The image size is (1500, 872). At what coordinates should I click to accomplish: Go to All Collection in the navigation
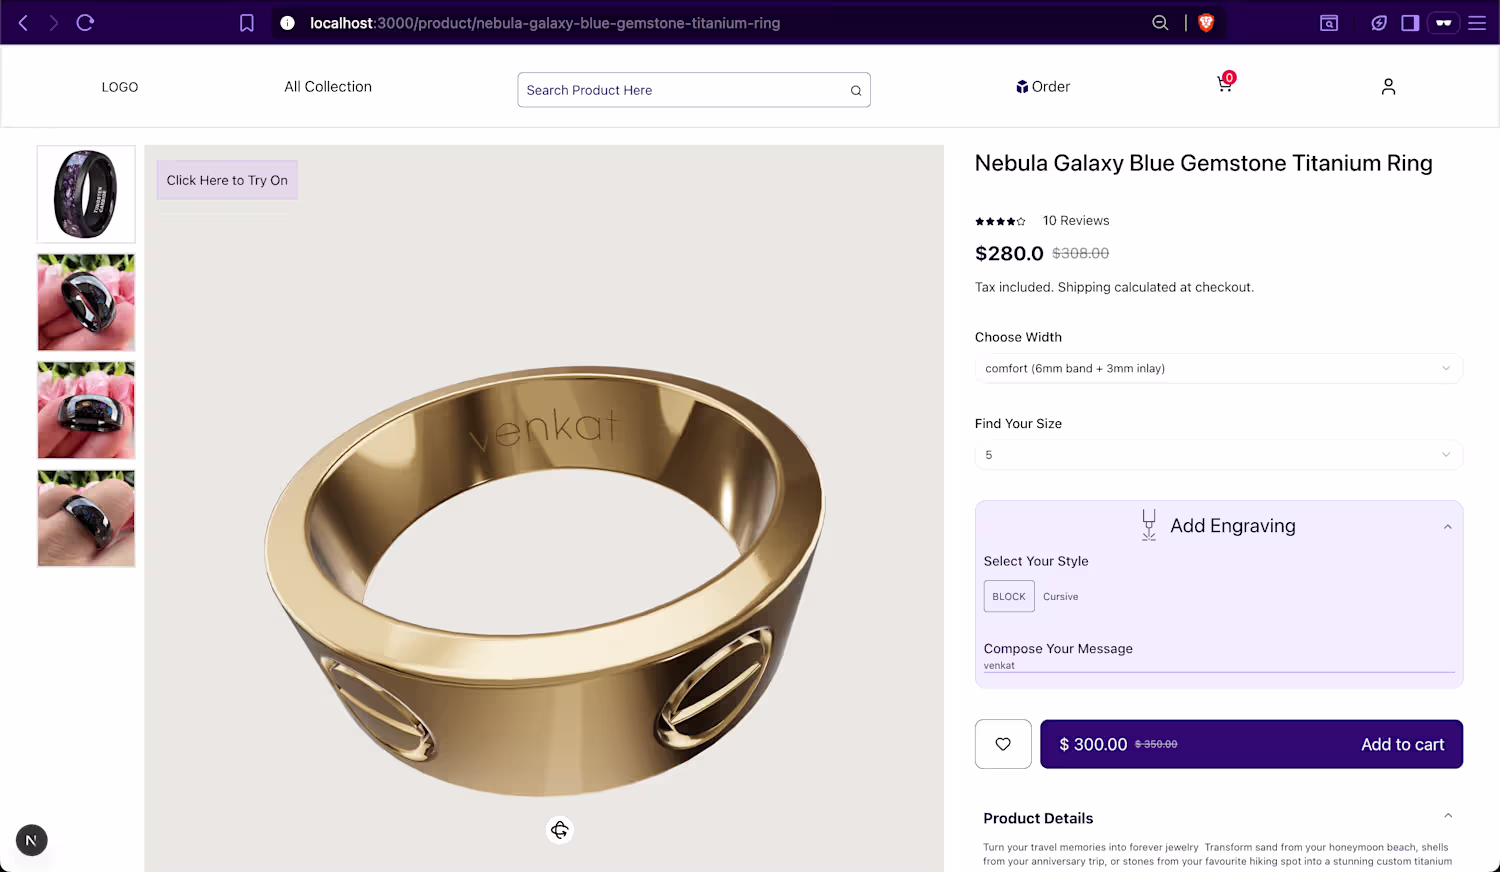[328, 87]
